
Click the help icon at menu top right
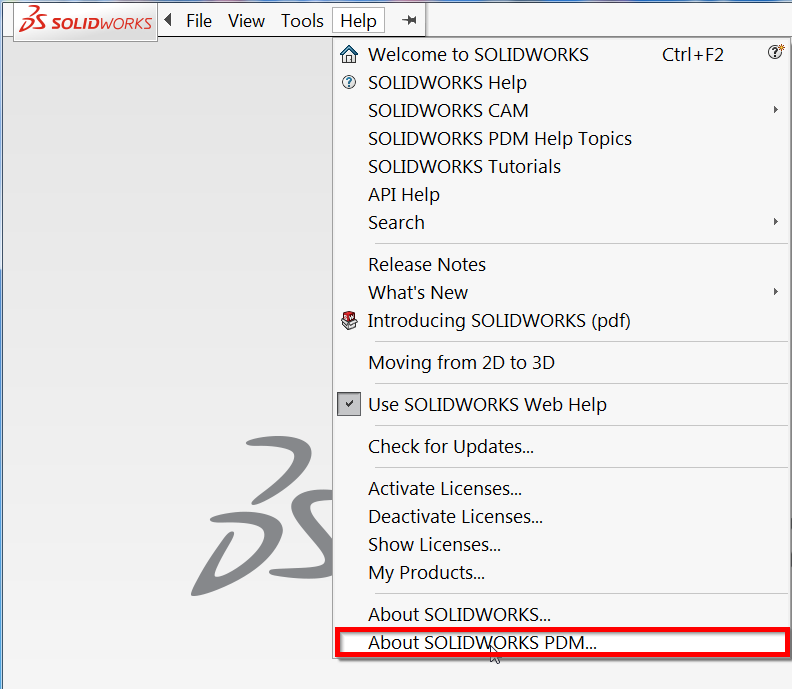click(x=775, y=52)
